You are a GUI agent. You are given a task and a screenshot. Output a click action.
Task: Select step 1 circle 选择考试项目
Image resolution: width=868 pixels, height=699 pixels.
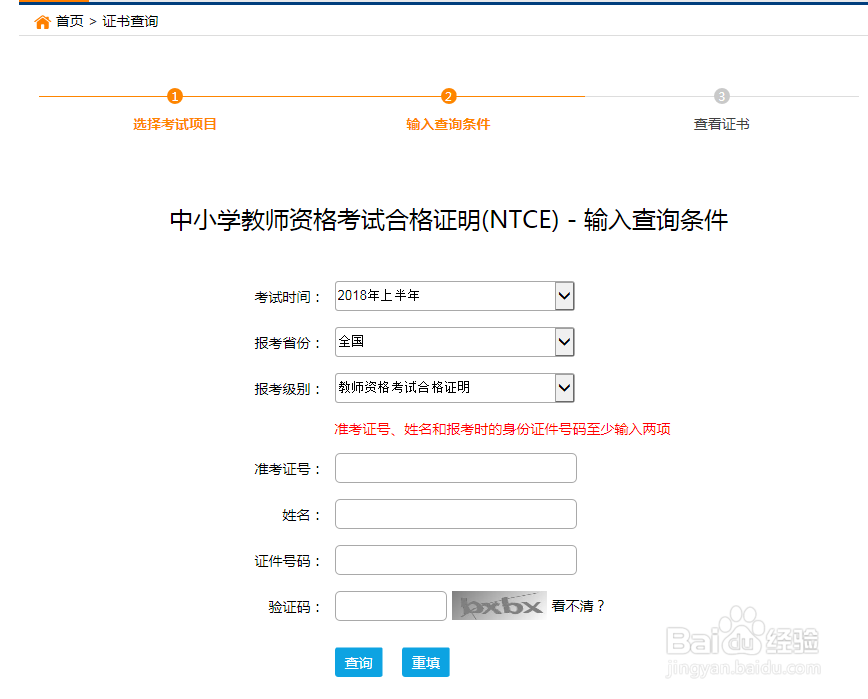[x=175, y=97]
